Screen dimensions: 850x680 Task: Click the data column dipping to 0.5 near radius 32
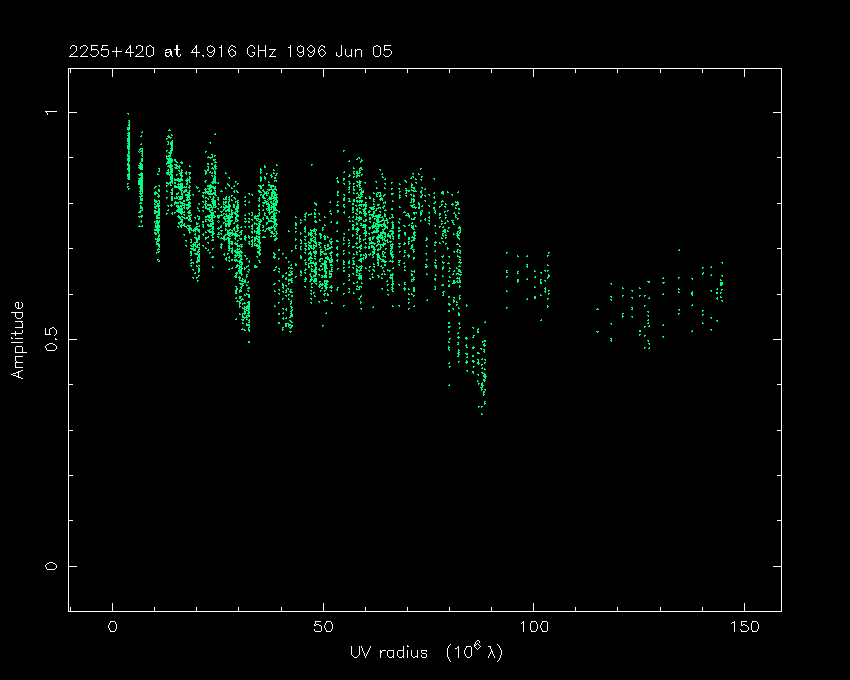[x=246, y=320]
